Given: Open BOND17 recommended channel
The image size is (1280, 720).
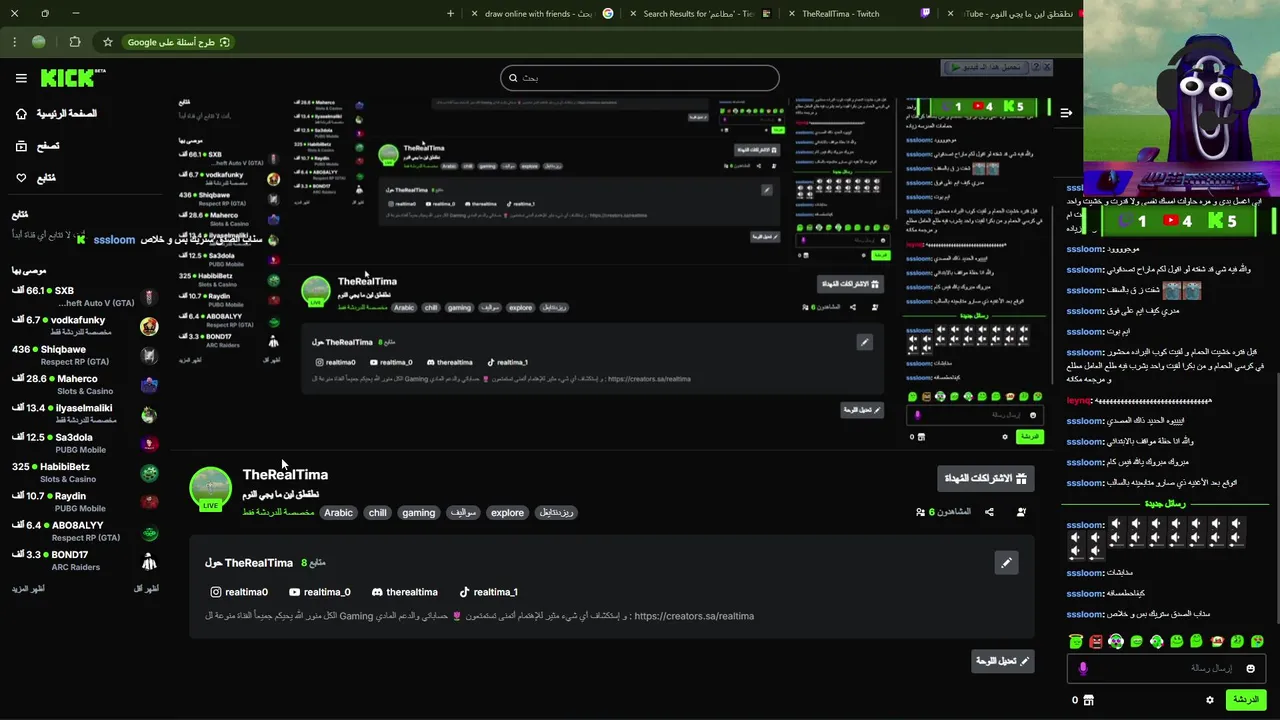Looking at the screenshot, I should [x=85, y=560].
